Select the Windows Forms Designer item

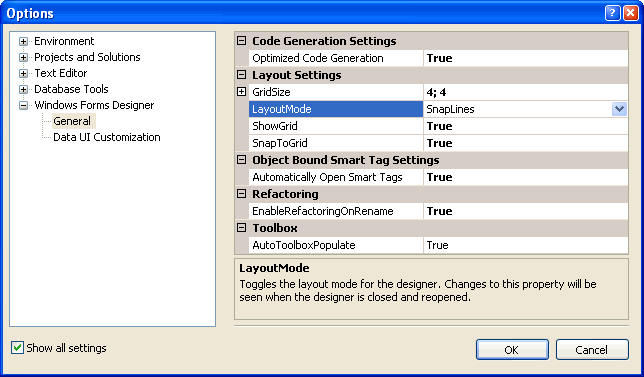click(94, 105)
